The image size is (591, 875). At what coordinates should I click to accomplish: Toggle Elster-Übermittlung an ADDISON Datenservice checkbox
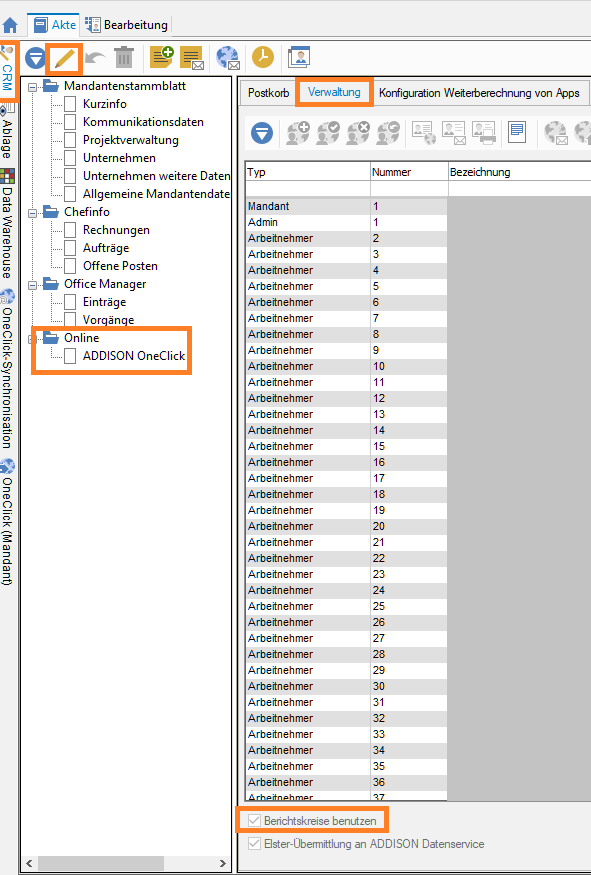[254, 843]
